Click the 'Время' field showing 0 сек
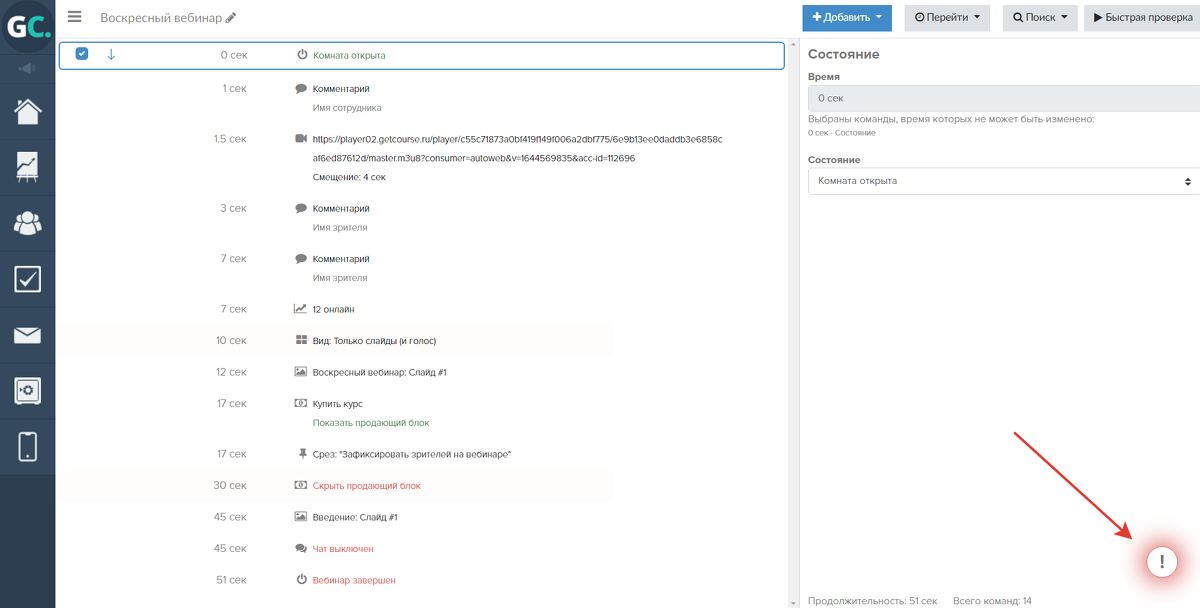 click(x=1003, y=98)
